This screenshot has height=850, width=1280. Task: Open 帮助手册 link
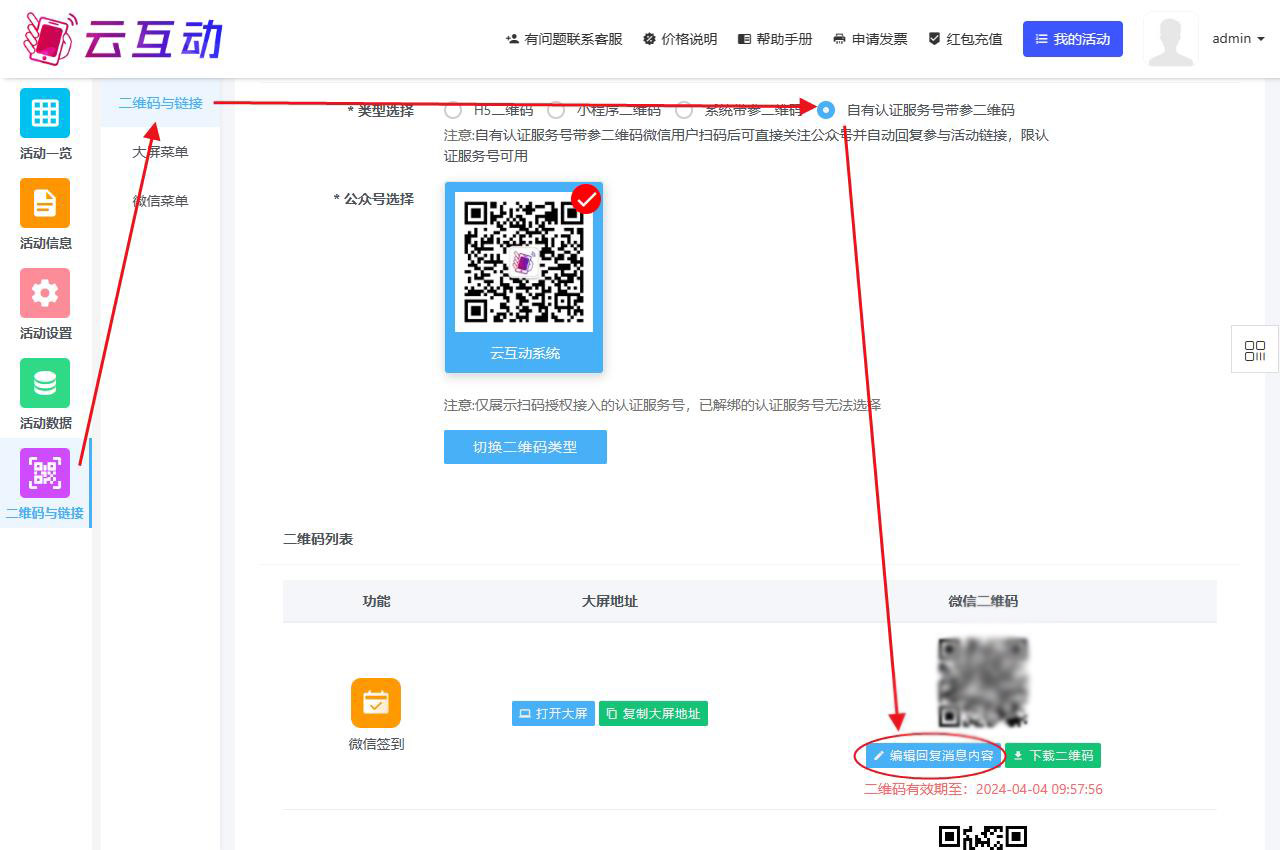coord(775,39)
